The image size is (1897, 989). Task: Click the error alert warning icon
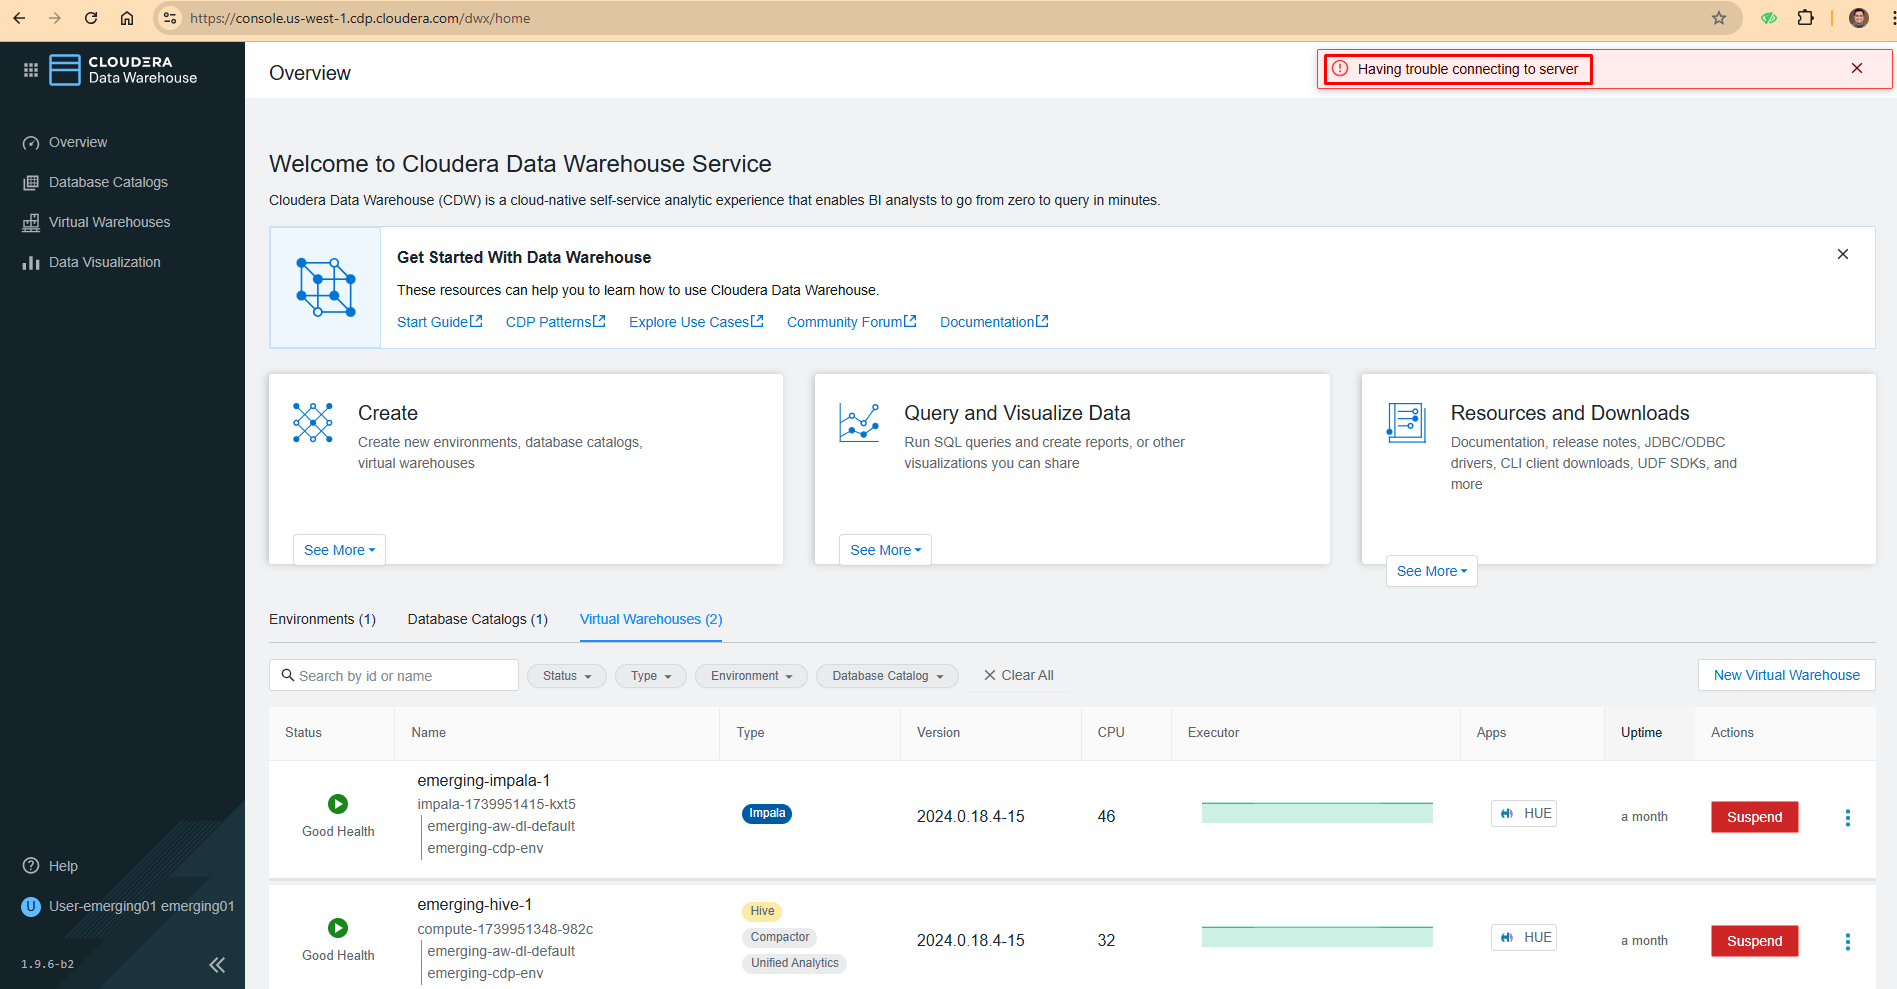click(x=1340, y=69)
